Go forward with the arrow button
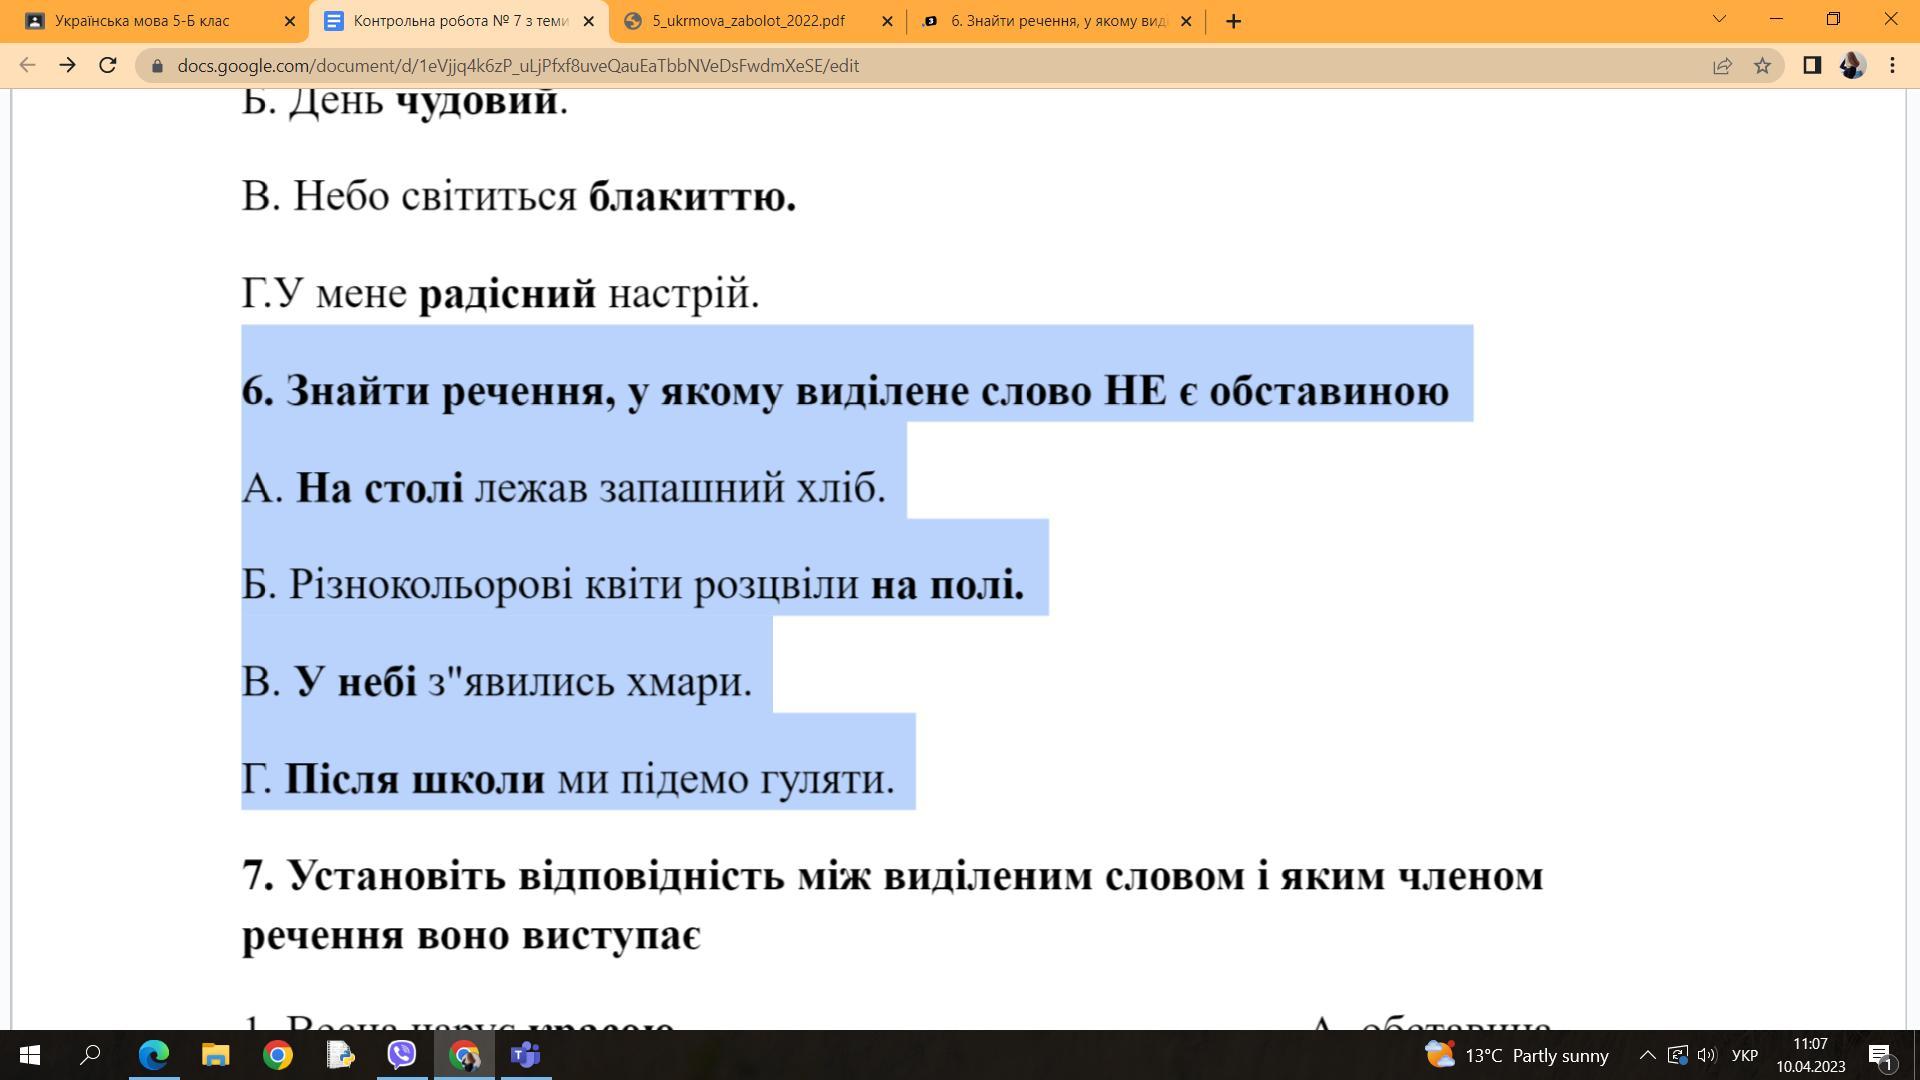The height and width of the screenshot is (1080, 1920). 67,66
